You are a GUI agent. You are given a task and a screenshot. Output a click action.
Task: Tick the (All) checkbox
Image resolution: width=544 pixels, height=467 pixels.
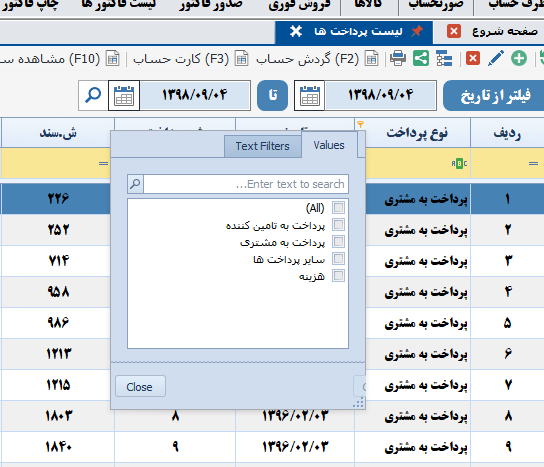(338, 207)
